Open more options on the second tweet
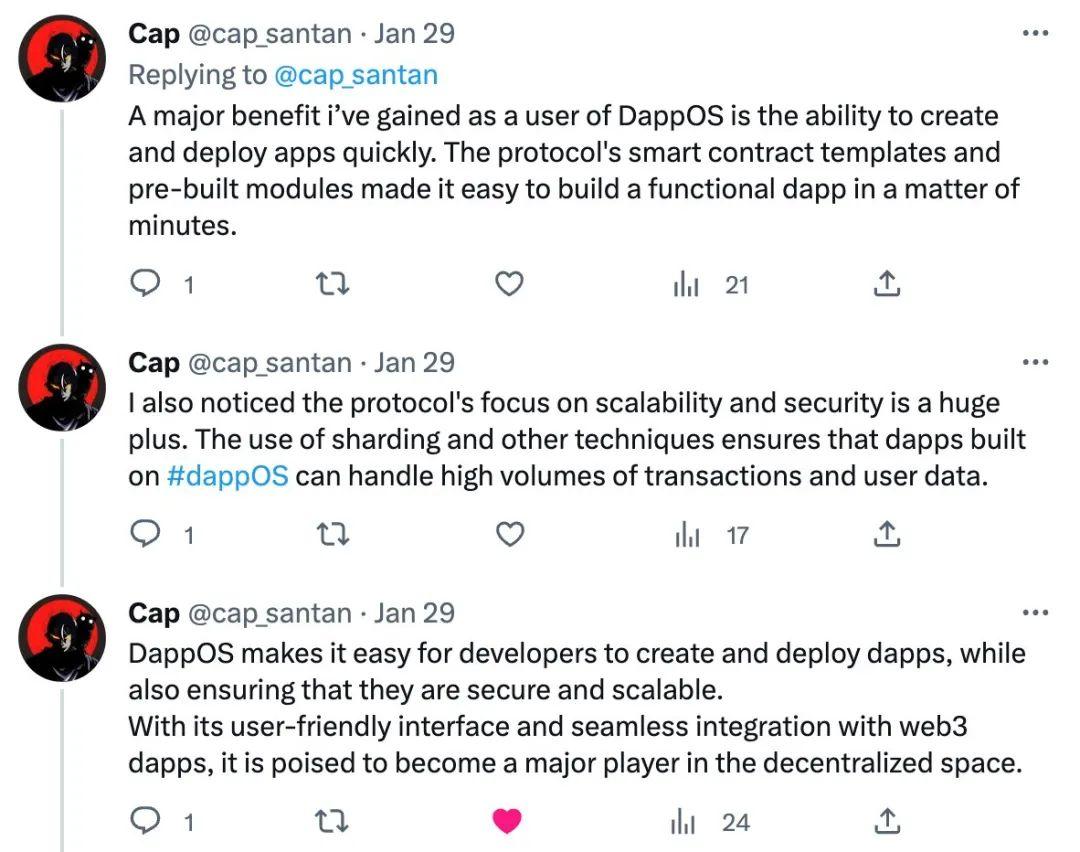 pos(1034,362)
